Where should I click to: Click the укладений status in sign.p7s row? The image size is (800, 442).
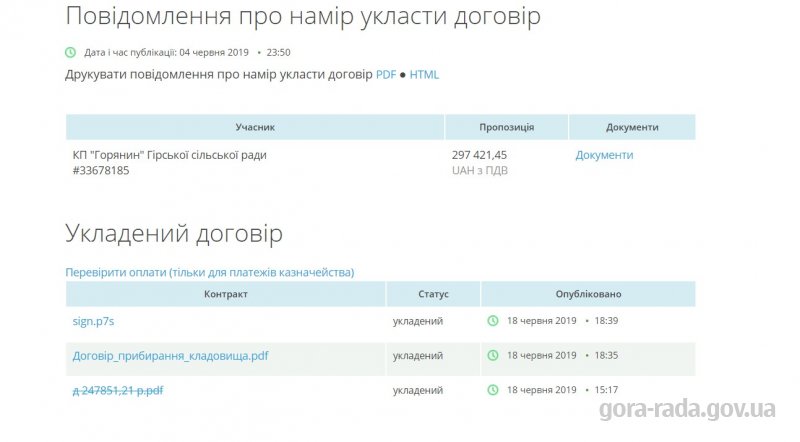click(x=418, y=322)
